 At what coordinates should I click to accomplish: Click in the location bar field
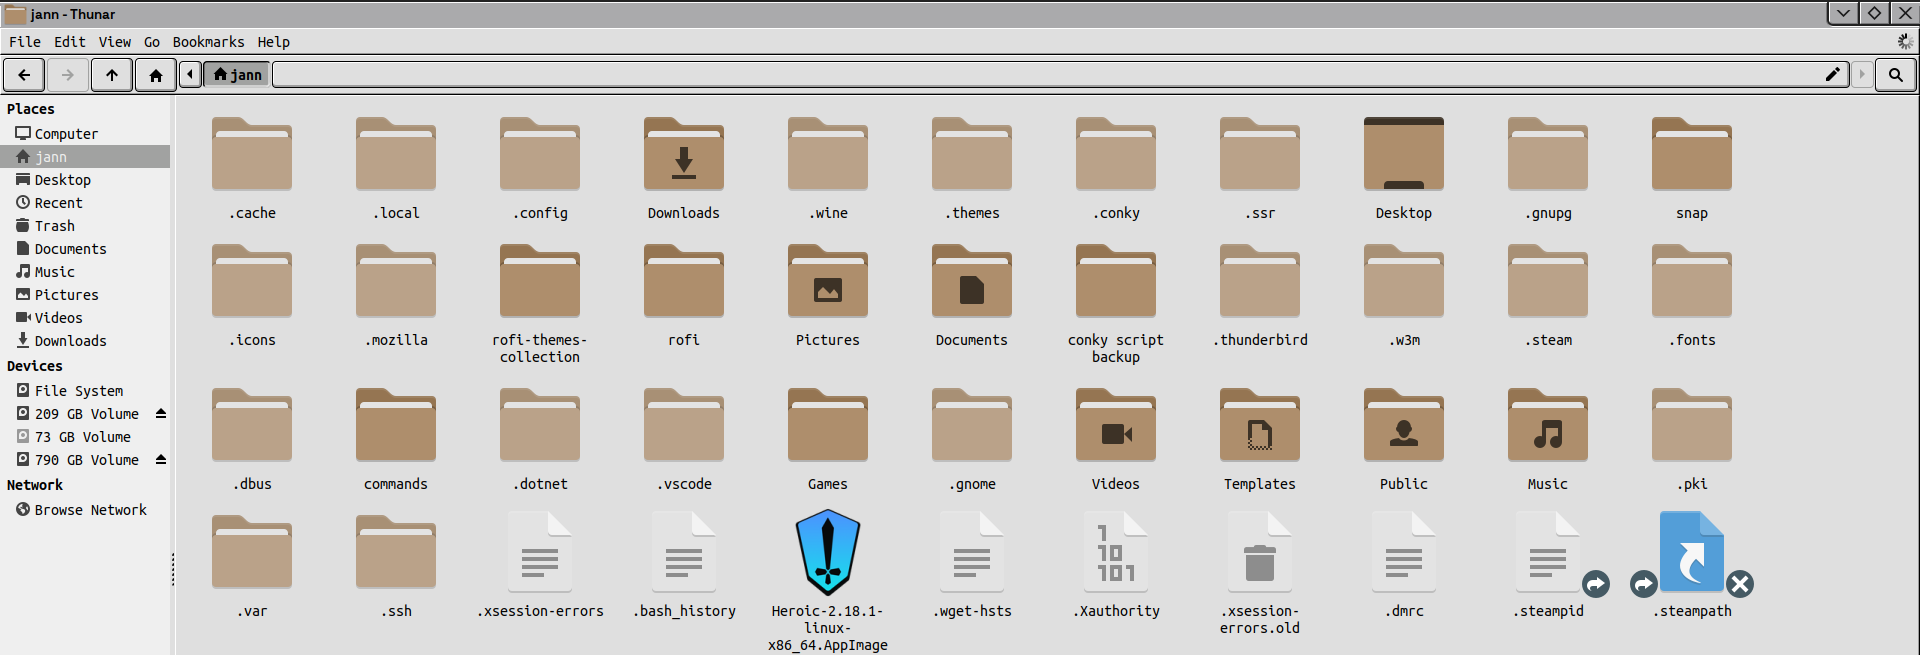[x=1040, y=75]
